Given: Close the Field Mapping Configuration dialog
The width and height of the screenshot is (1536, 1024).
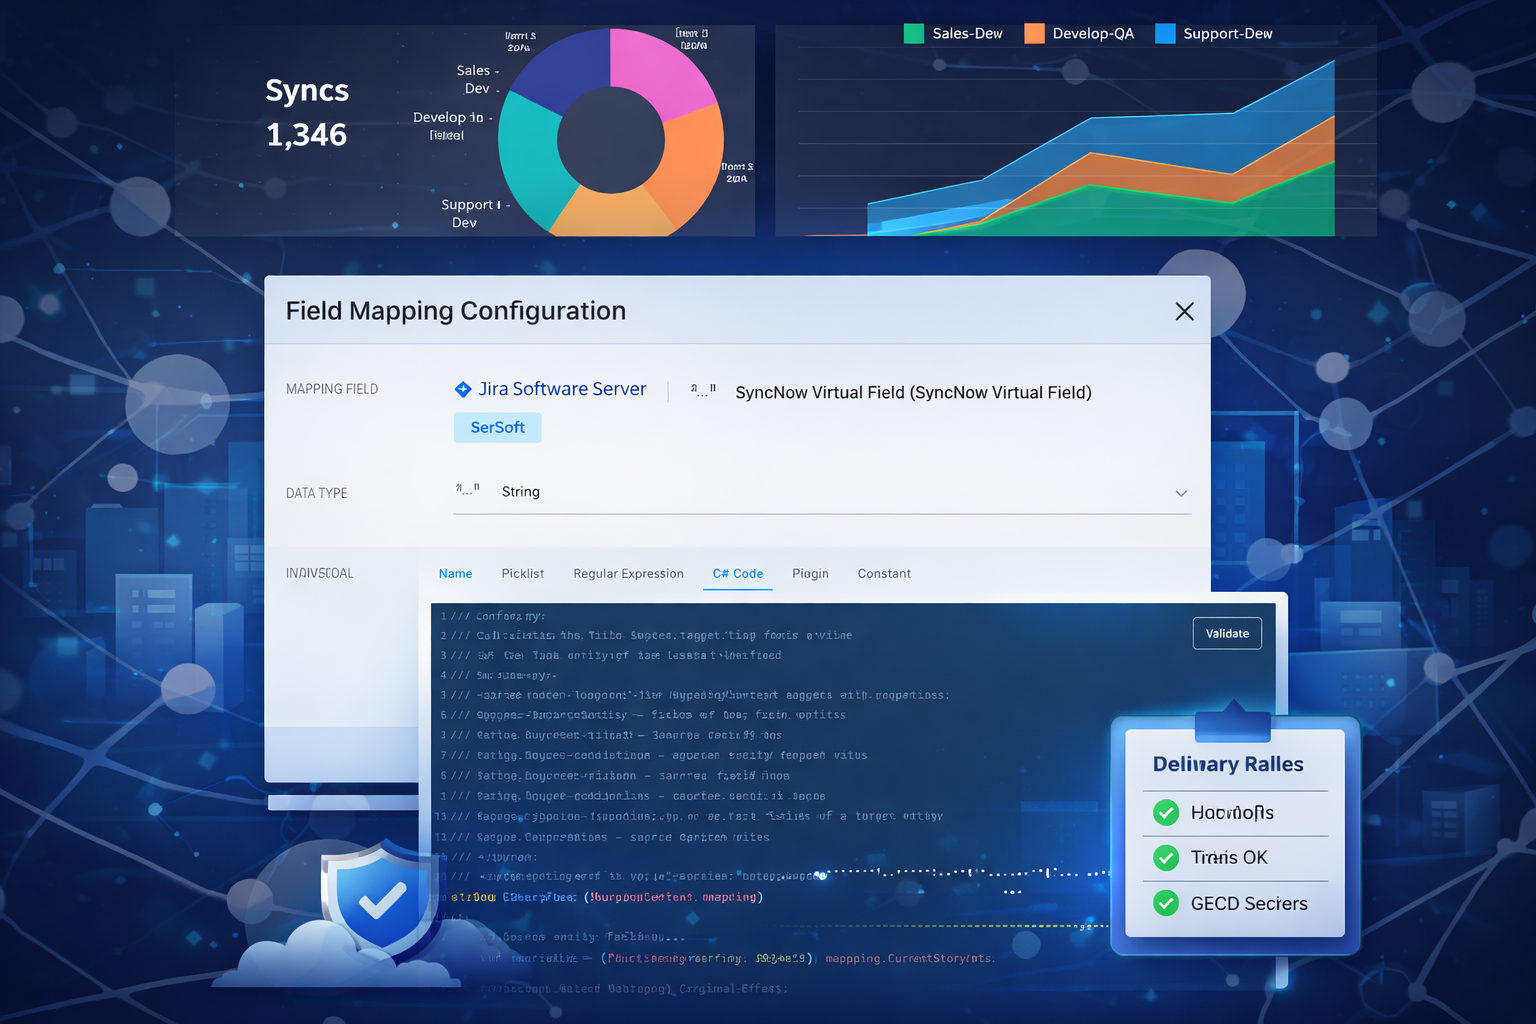Looking at the screenshot, I should 1184,311.
